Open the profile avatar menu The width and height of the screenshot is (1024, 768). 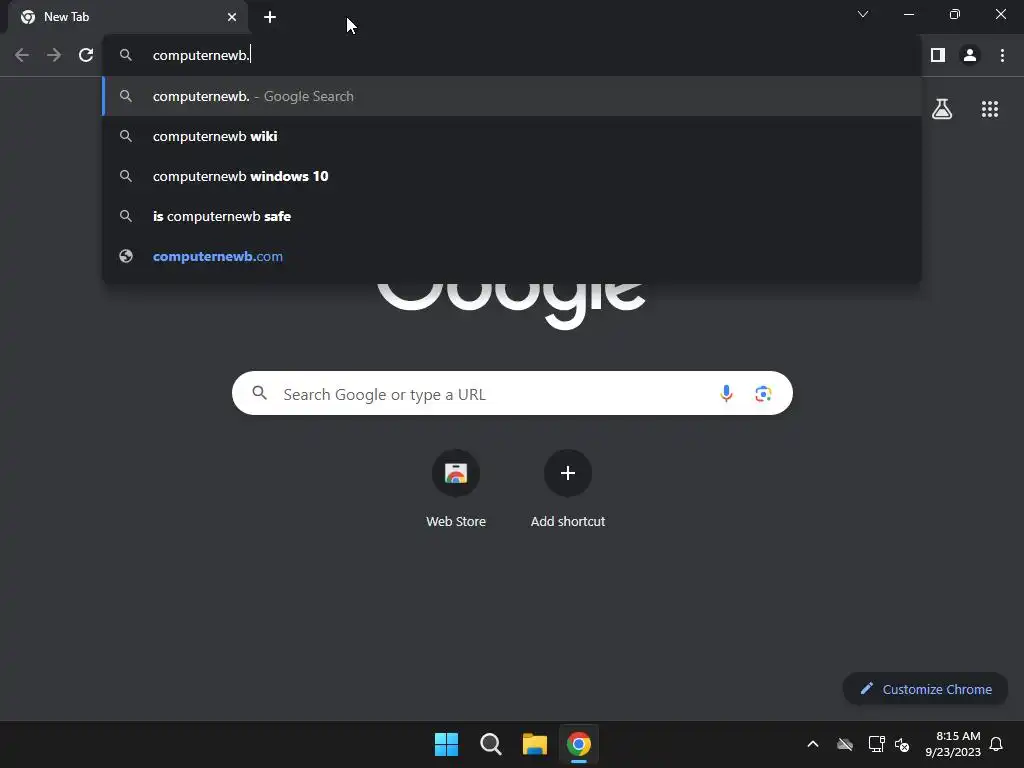pos(970,55)
